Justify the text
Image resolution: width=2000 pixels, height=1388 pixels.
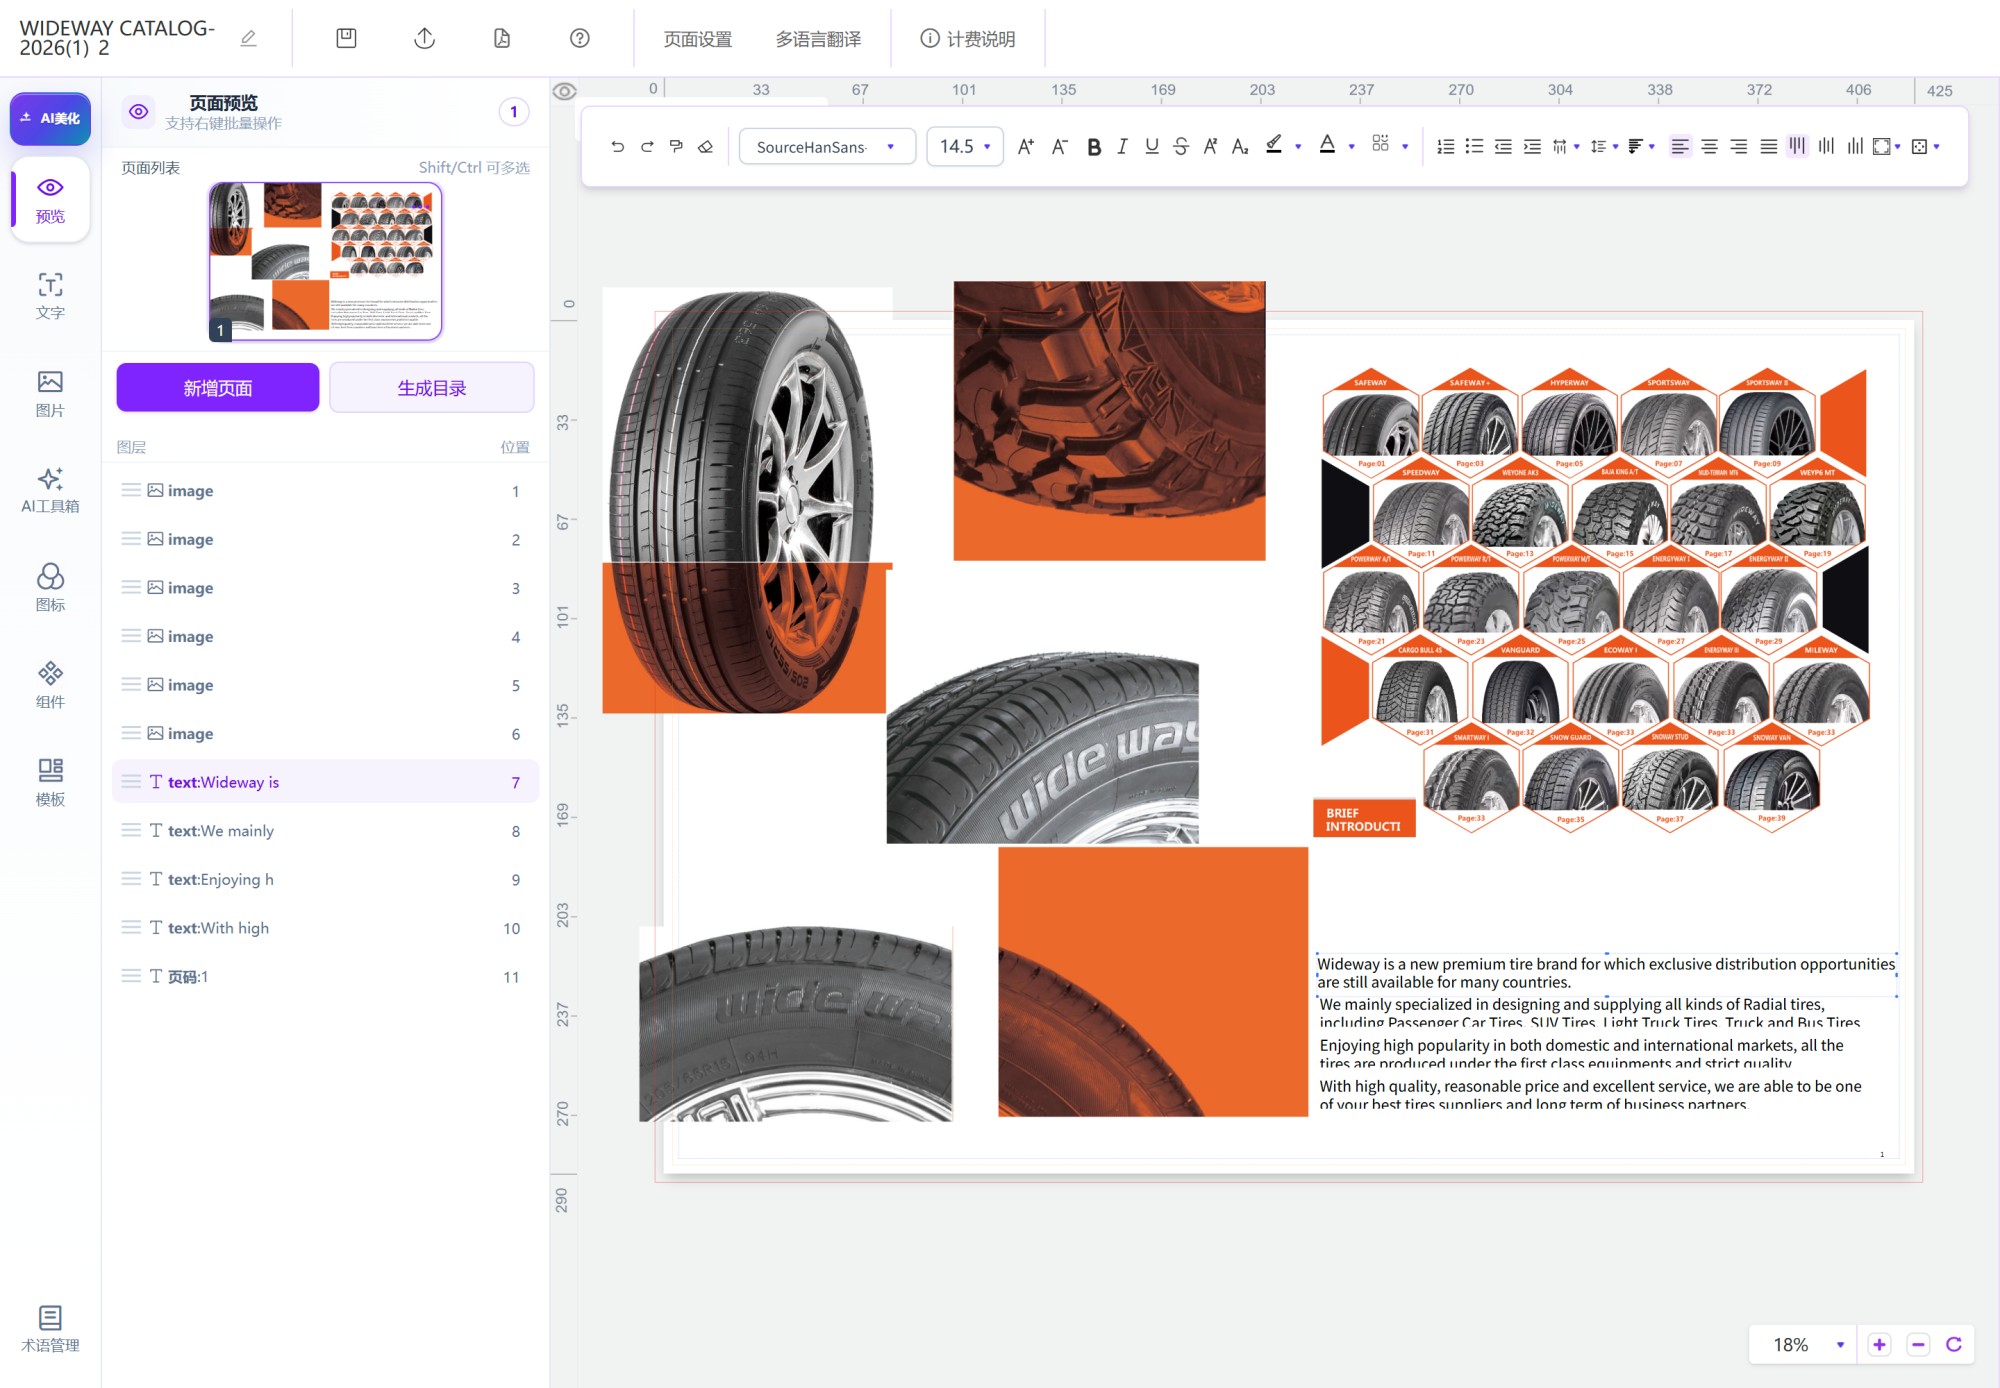(x=1769, y=147)
